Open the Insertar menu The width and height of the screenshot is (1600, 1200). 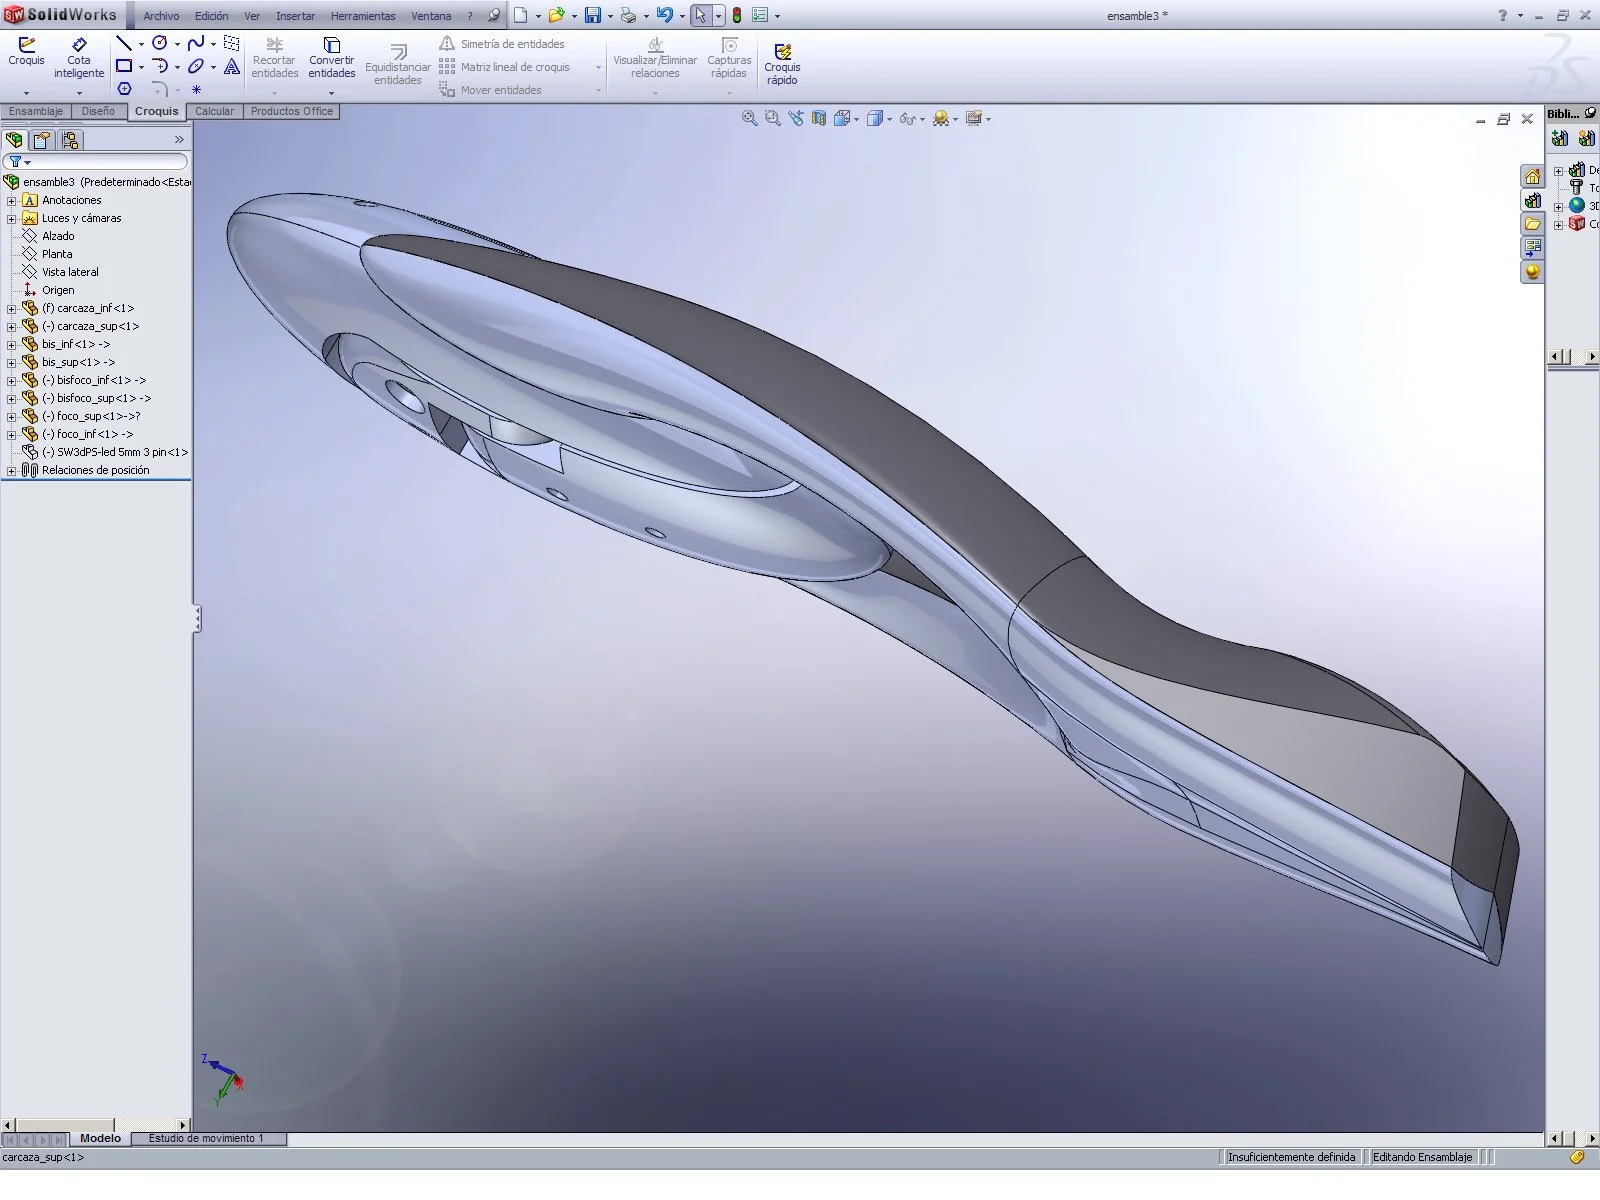295,16
